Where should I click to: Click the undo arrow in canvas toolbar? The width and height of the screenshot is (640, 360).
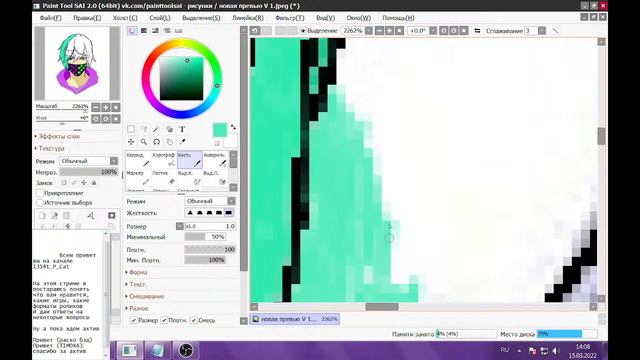tap(255, 31)
